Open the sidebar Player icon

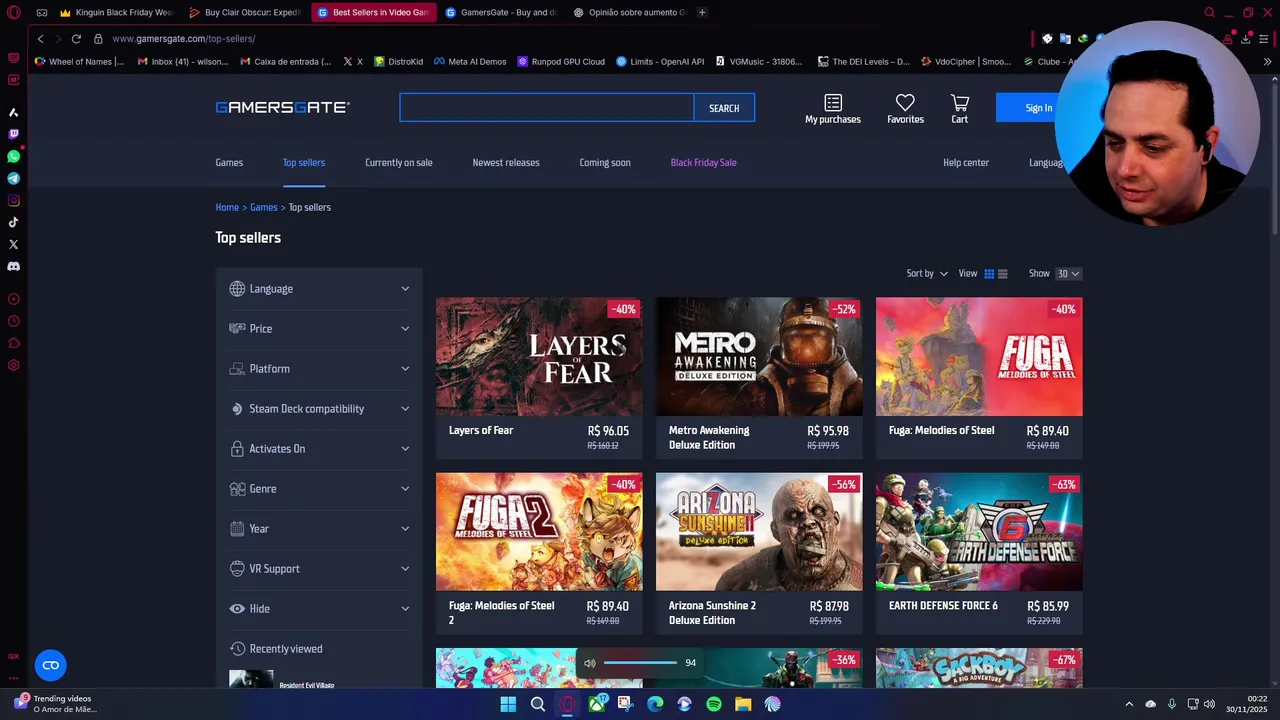click(x=13, y=299)
